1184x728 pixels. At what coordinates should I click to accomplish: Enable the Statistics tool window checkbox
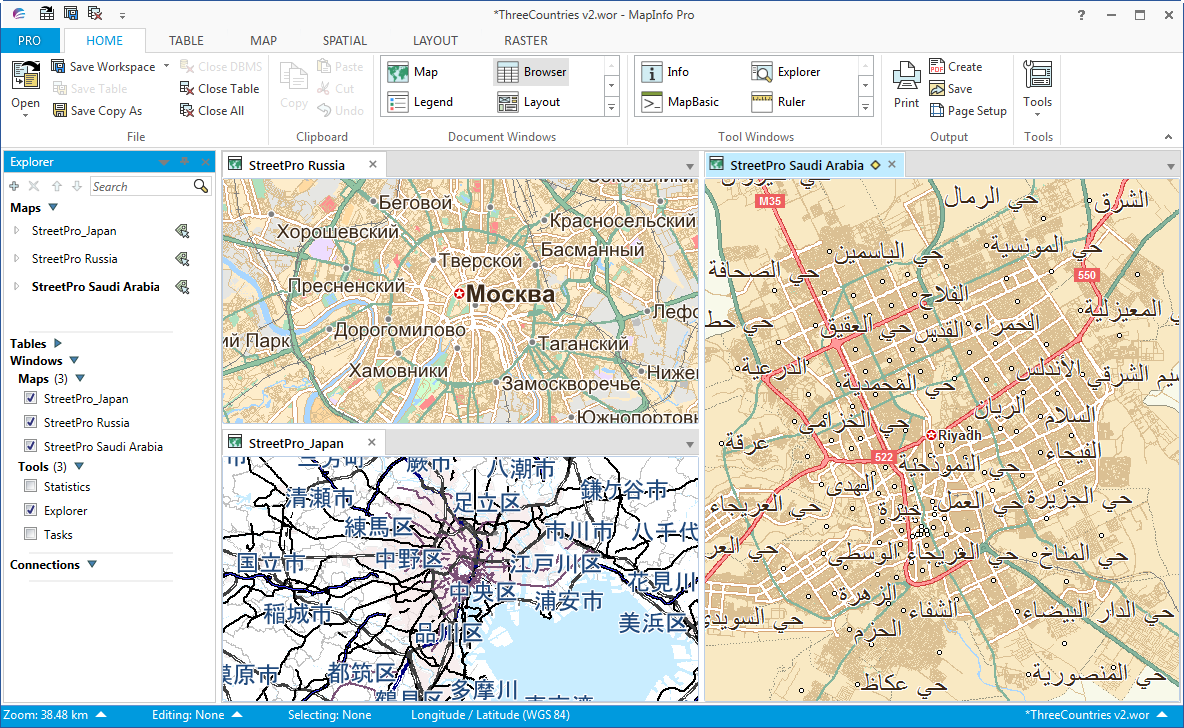[30, 486]
